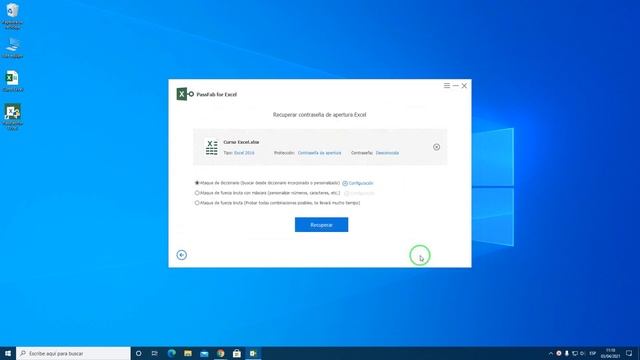The width and height of the screenshot is (640, 360).
Task: Switch to Chrome on the taskbar
Action: (220, 353)
